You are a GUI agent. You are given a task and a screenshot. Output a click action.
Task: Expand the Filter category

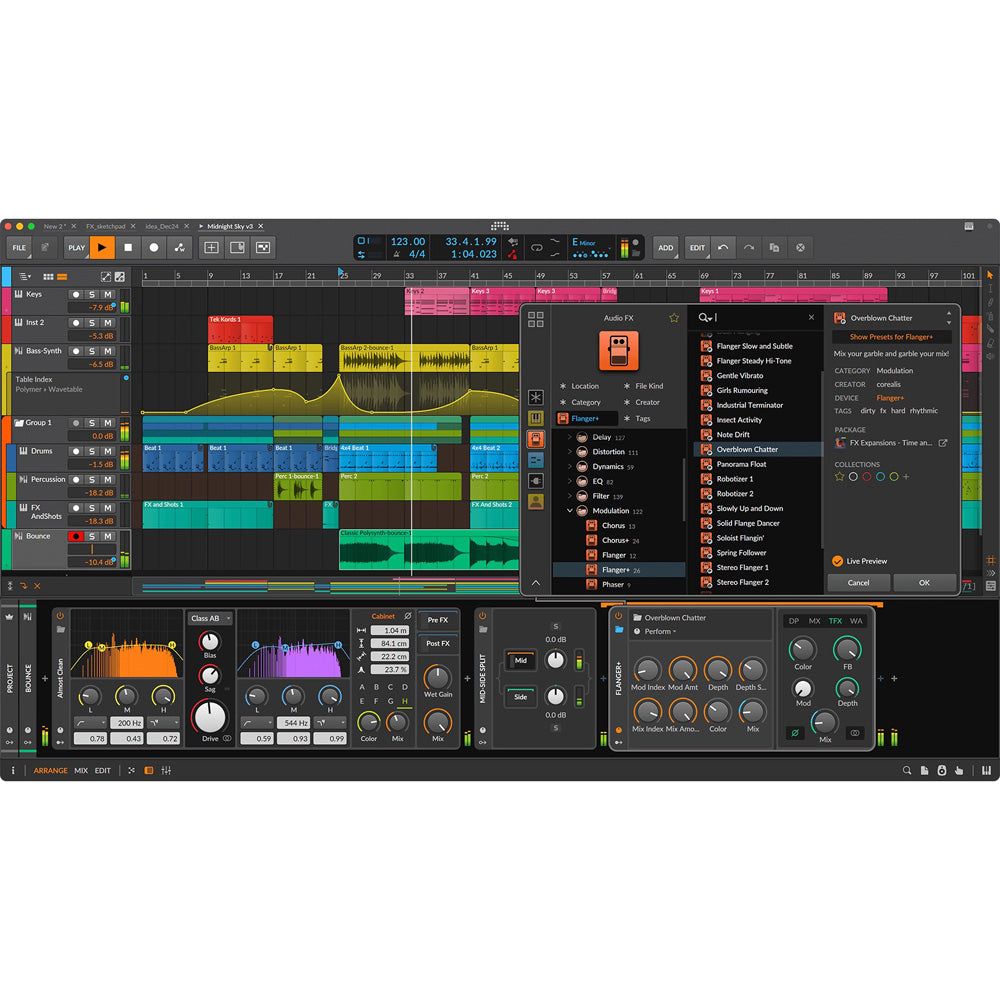[x=570, y=496]
